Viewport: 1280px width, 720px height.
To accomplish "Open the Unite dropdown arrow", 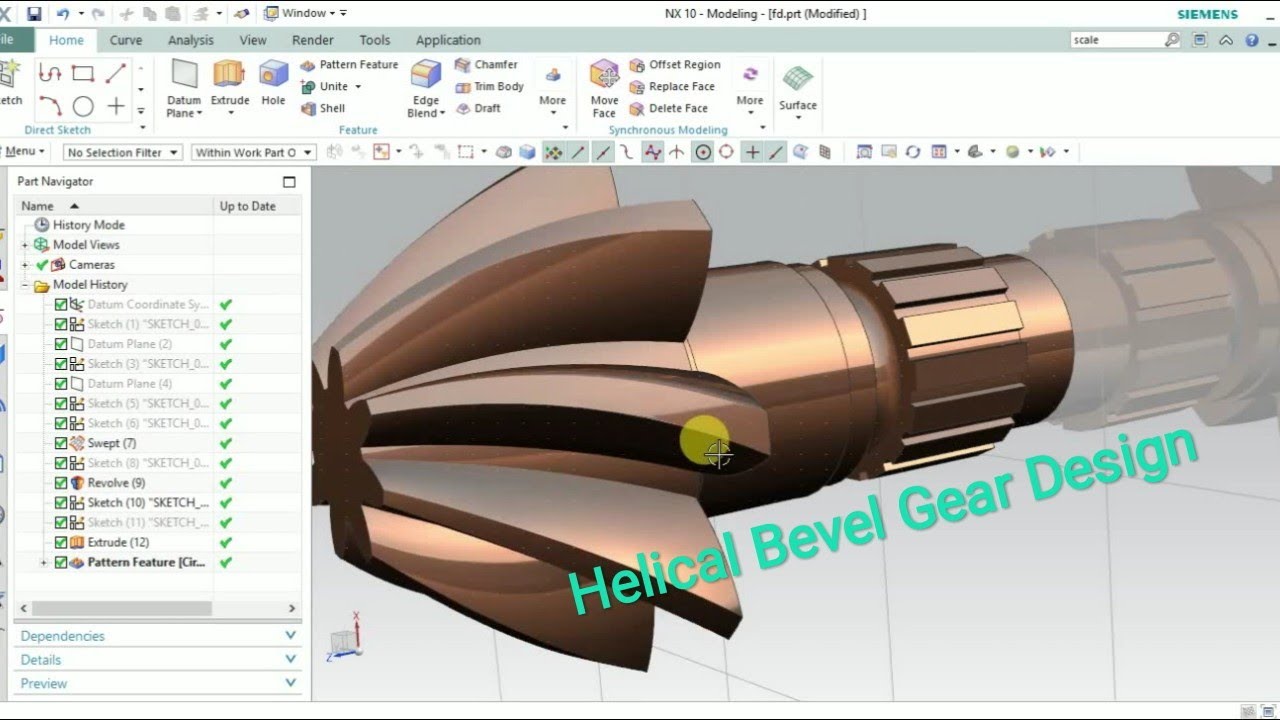I will click(358, 87).
